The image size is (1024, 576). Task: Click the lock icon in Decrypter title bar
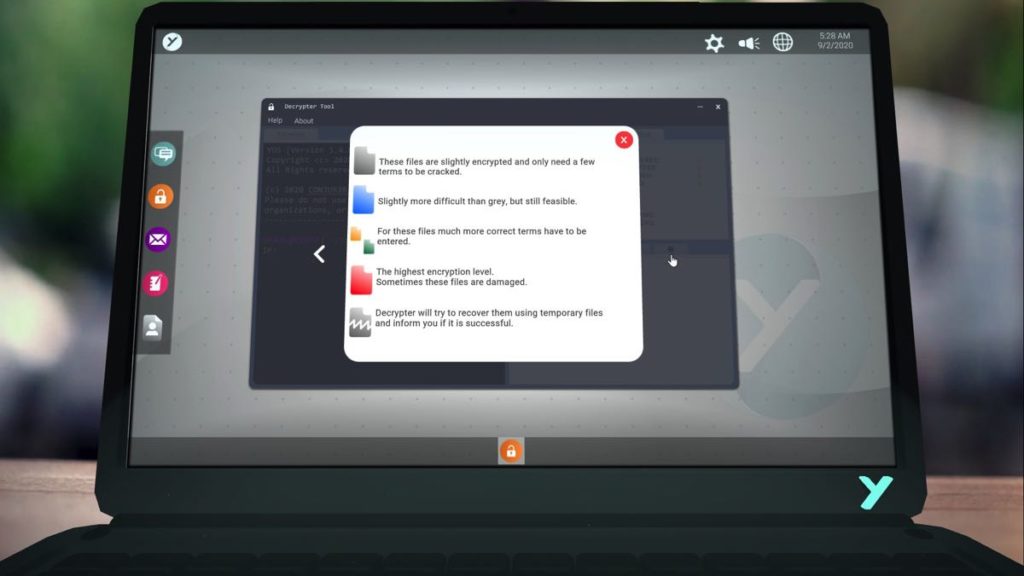click(271, 106)
